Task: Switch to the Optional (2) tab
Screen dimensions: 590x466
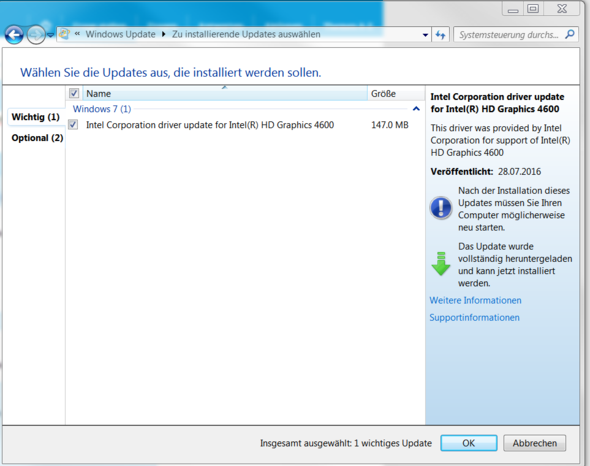Action: click(37, 138)
